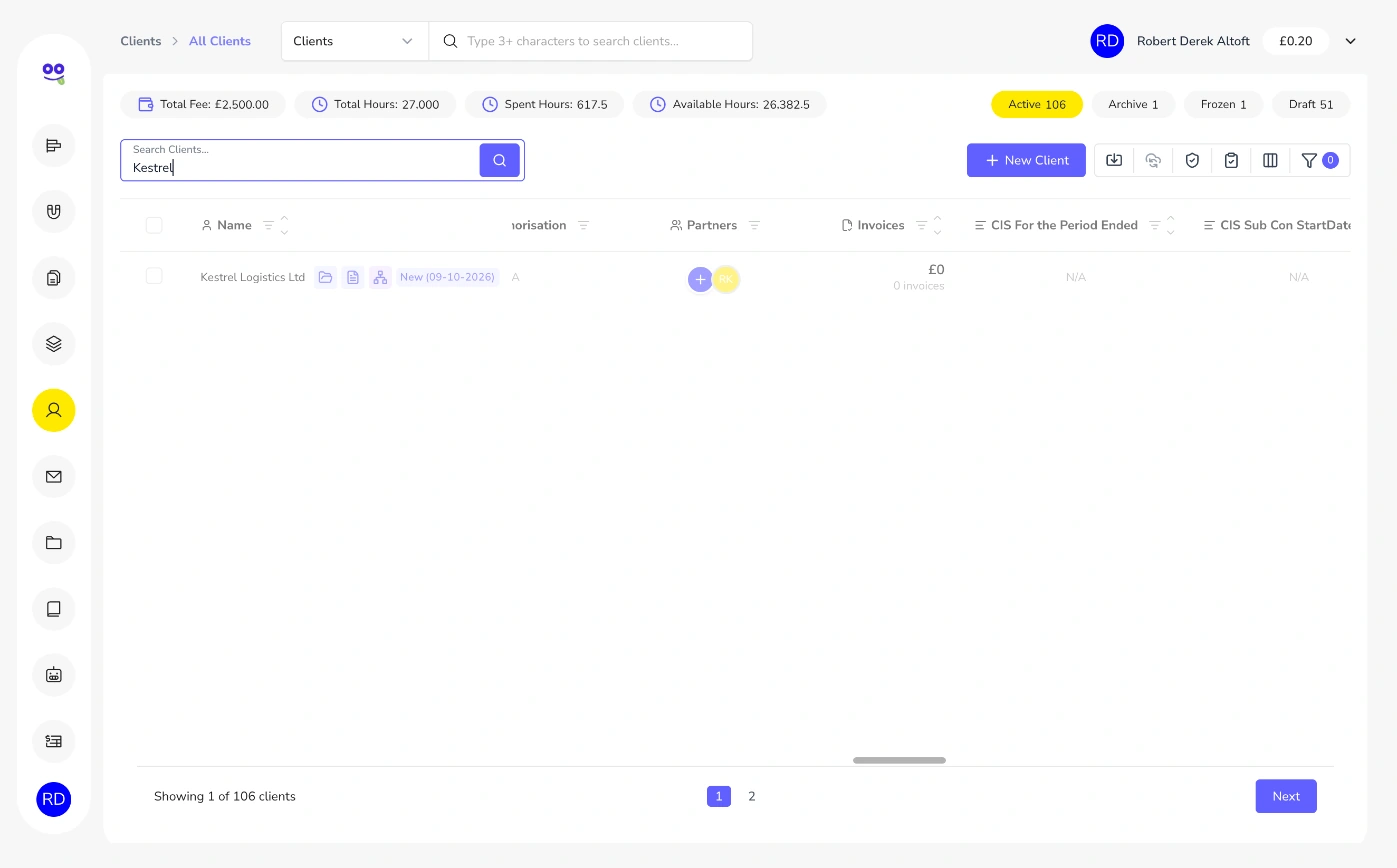1397x868 pixels.
Task: Click the Search Clients input field
Action: click(x=301, y=160)
